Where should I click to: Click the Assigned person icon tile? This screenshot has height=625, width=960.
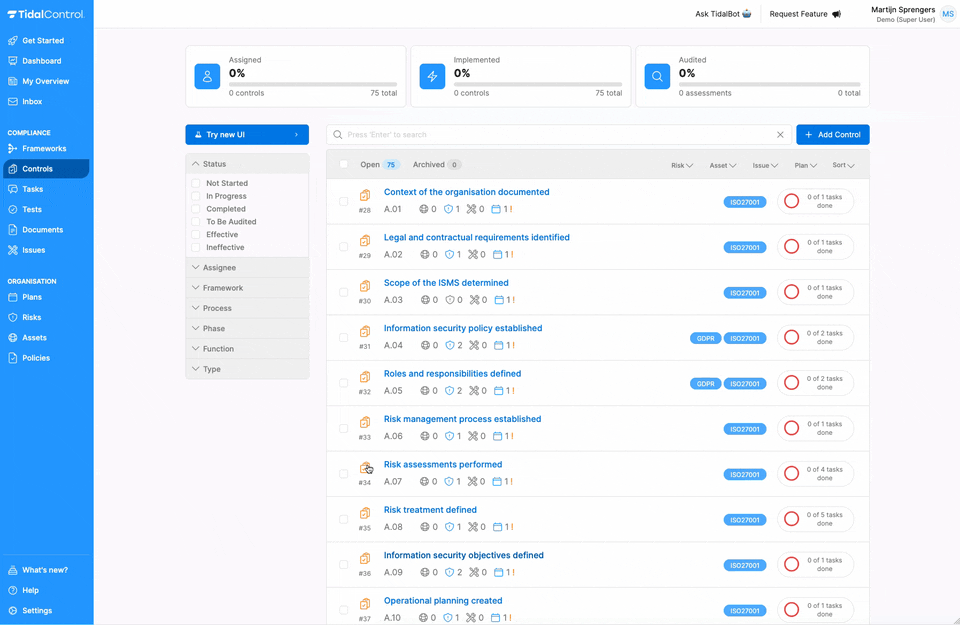pos(207,76)
